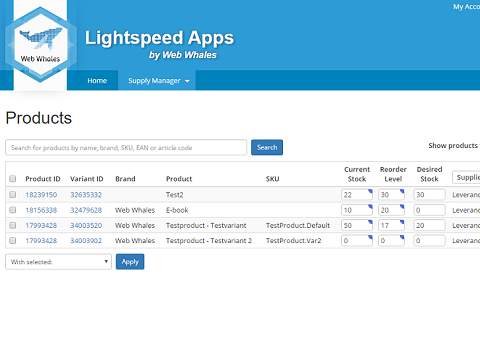
Task: Focus the product search field
Action: click(126, 147)
